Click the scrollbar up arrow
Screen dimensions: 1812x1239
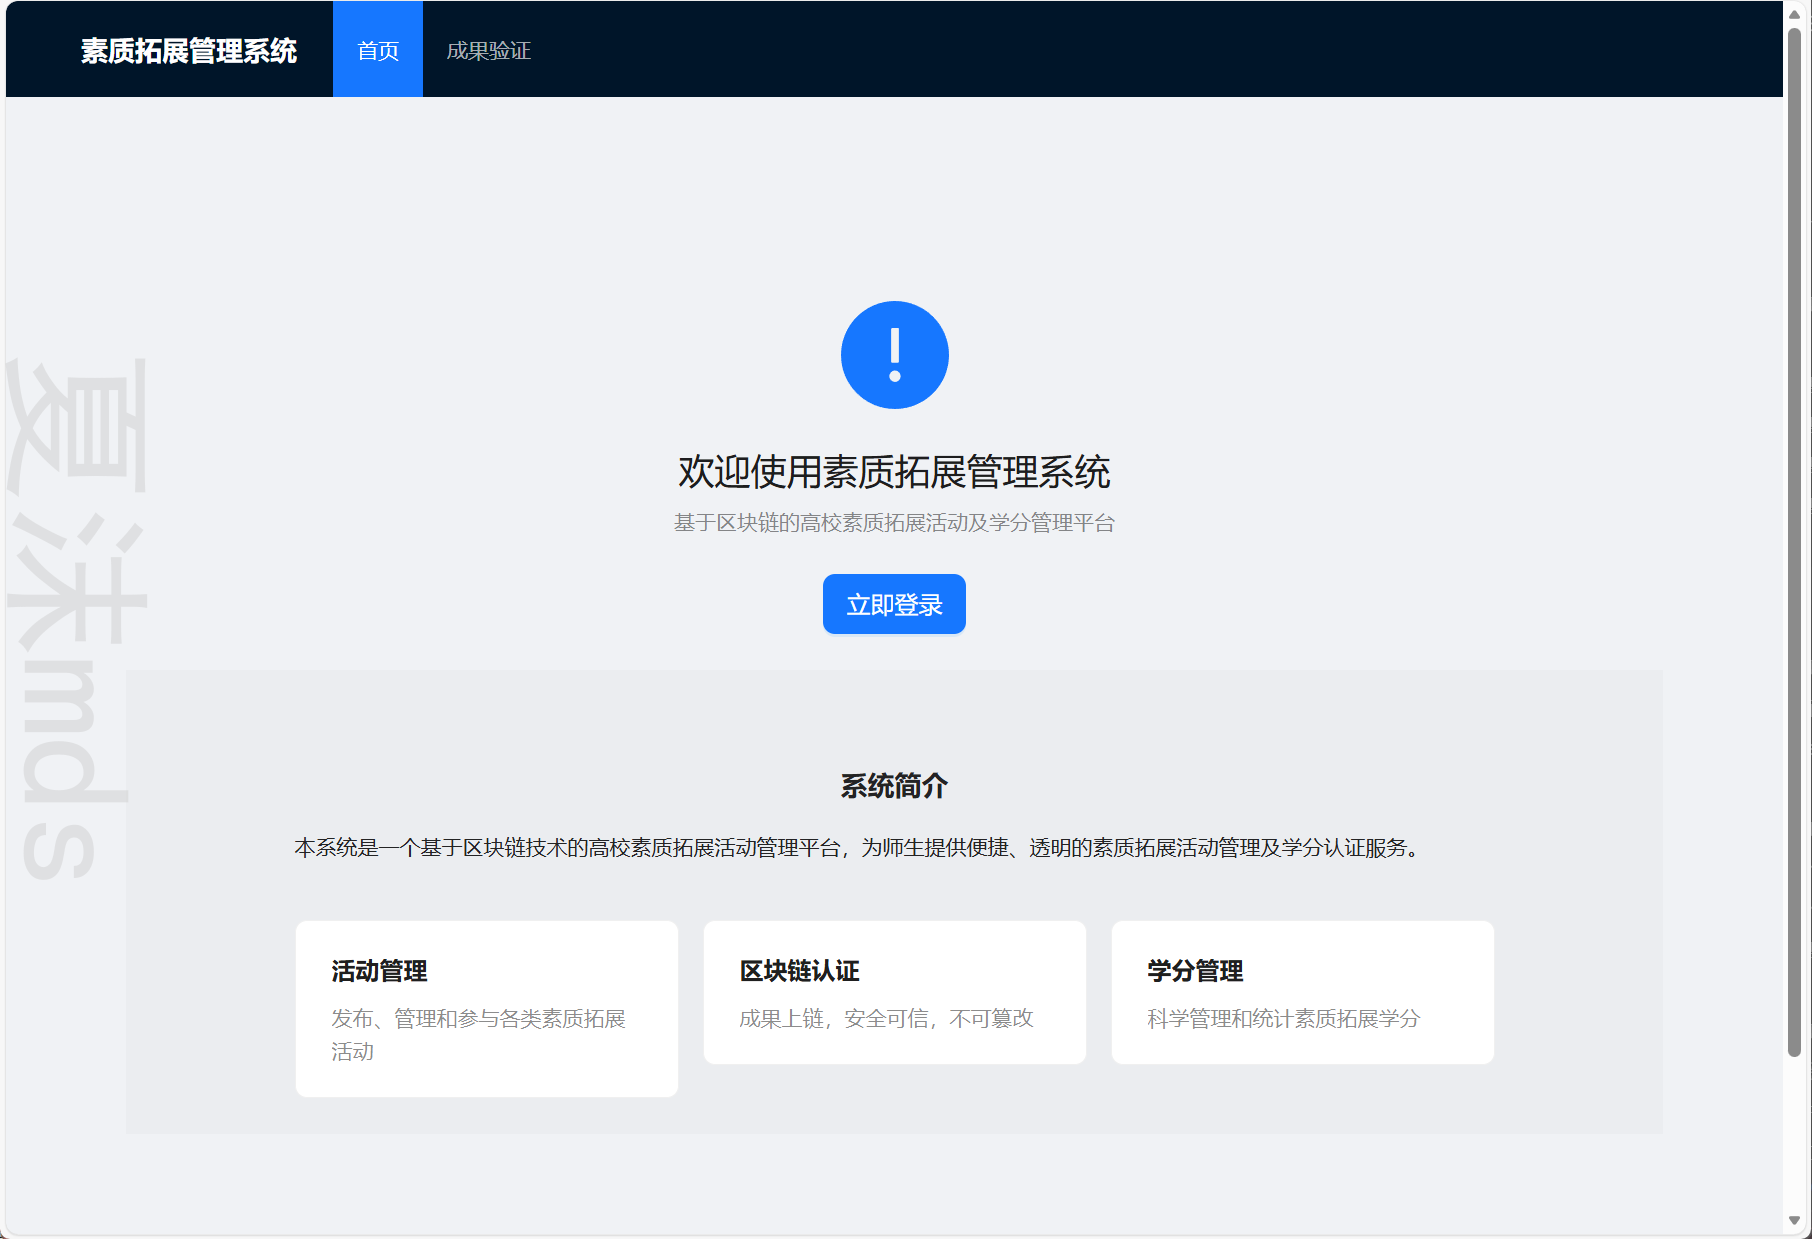(1795, 14)
